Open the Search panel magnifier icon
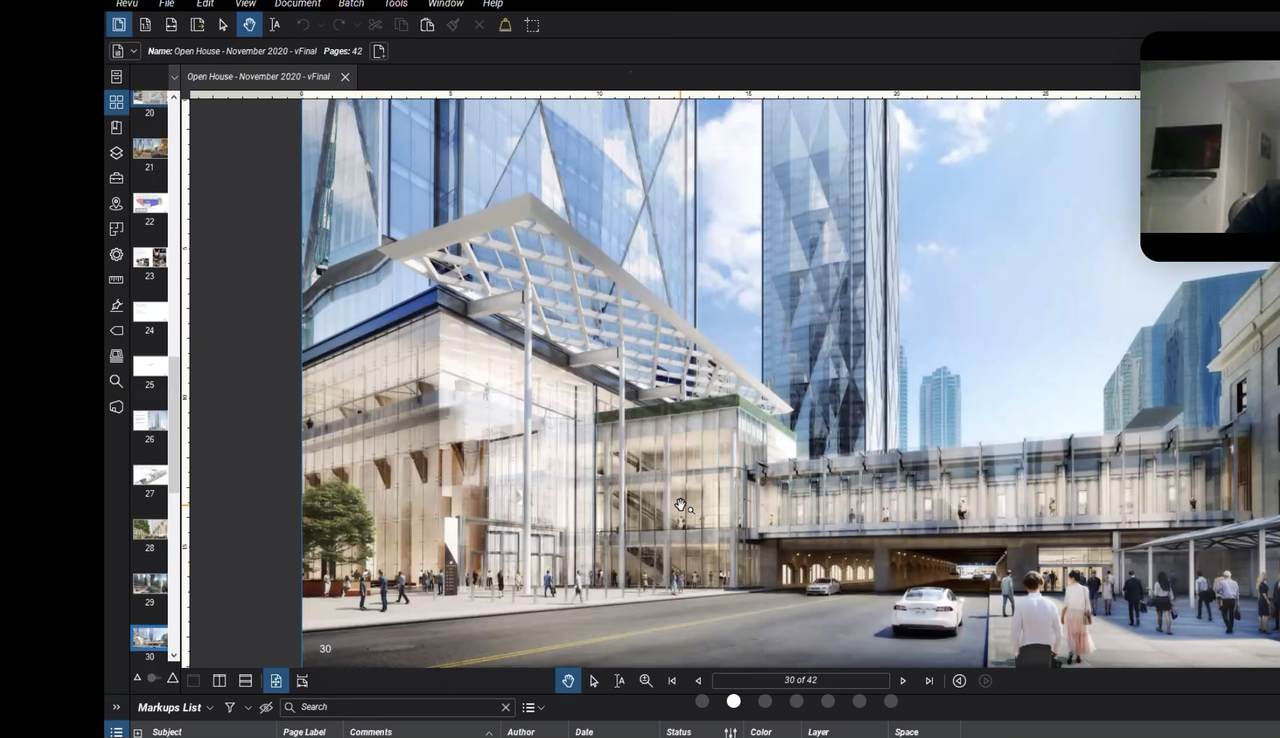 [116, 381]
